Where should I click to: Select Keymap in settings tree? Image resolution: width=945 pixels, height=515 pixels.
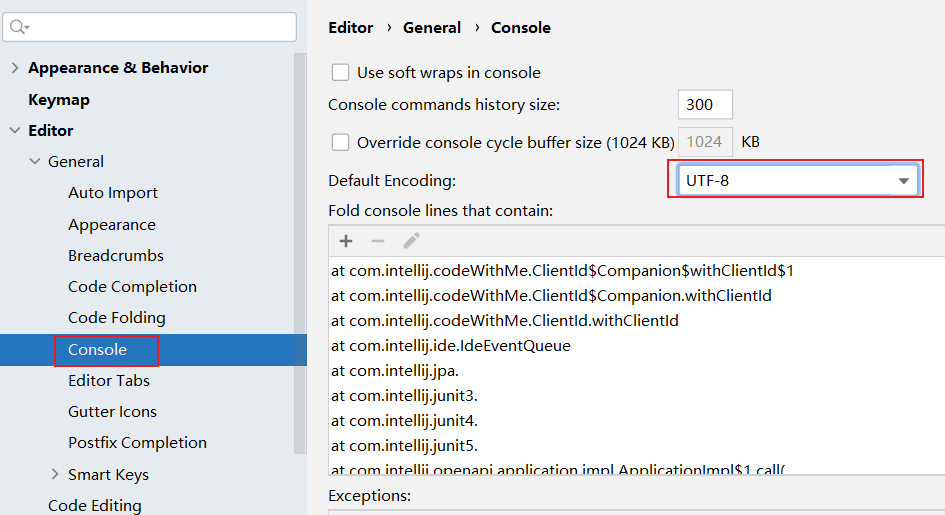(59, 100)
